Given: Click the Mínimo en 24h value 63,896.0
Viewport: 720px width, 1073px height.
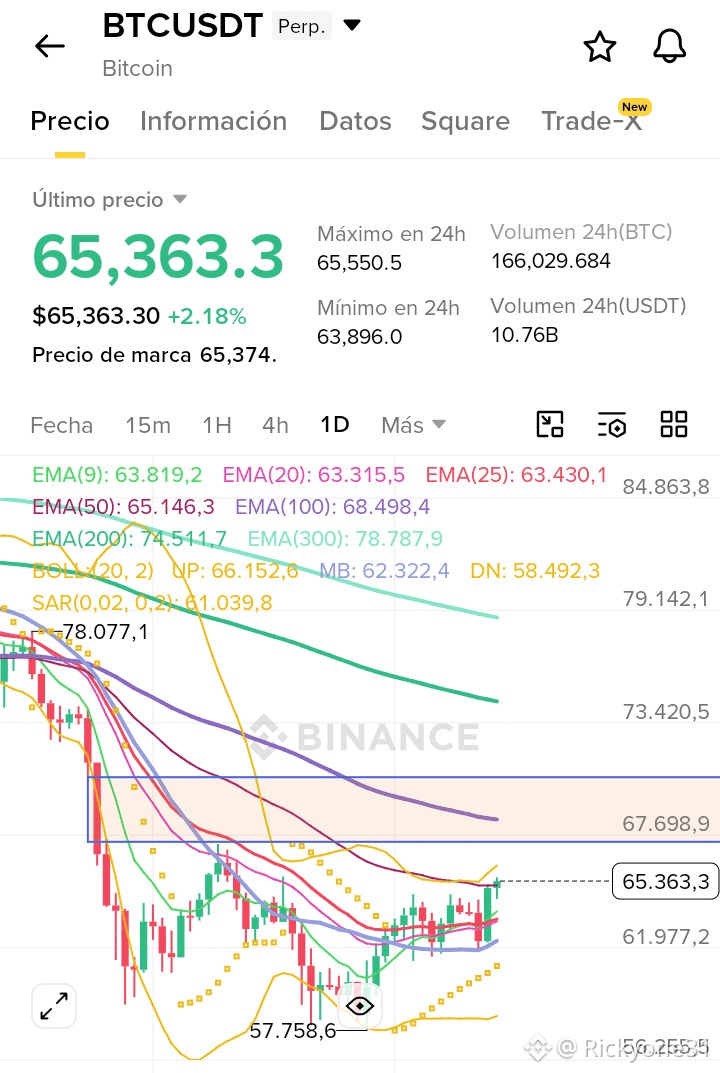Looking at the screenshot, I should point(359,337).
